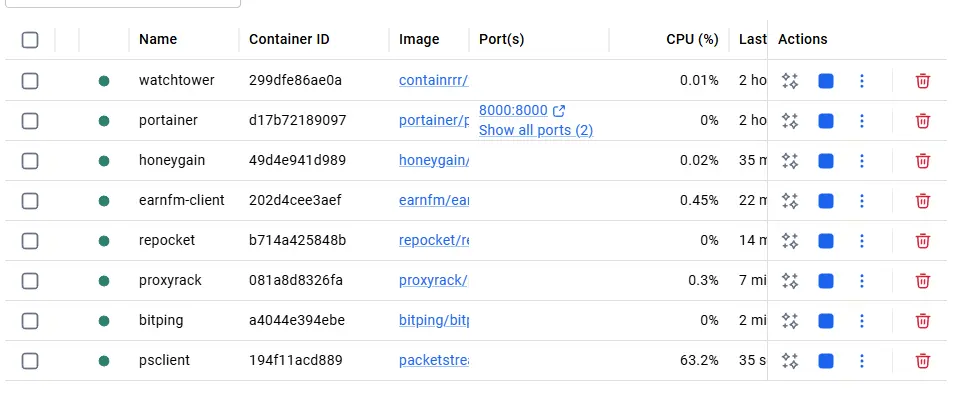Open more-actions menu for earnfm-client

point(862,201)
